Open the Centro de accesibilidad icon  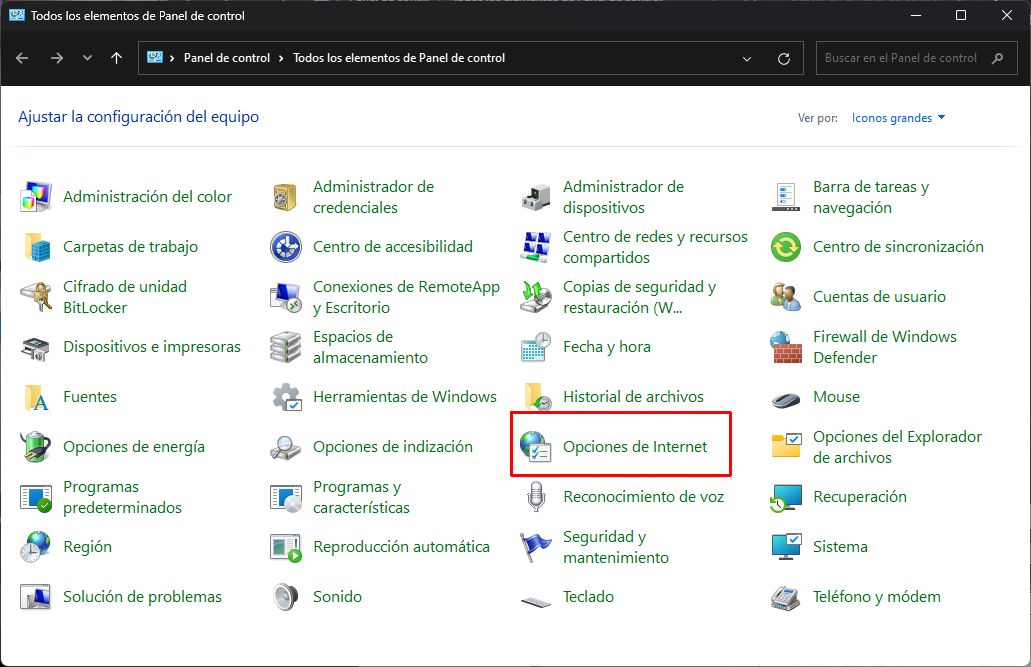pyautogui.click(x=285, y=247)
